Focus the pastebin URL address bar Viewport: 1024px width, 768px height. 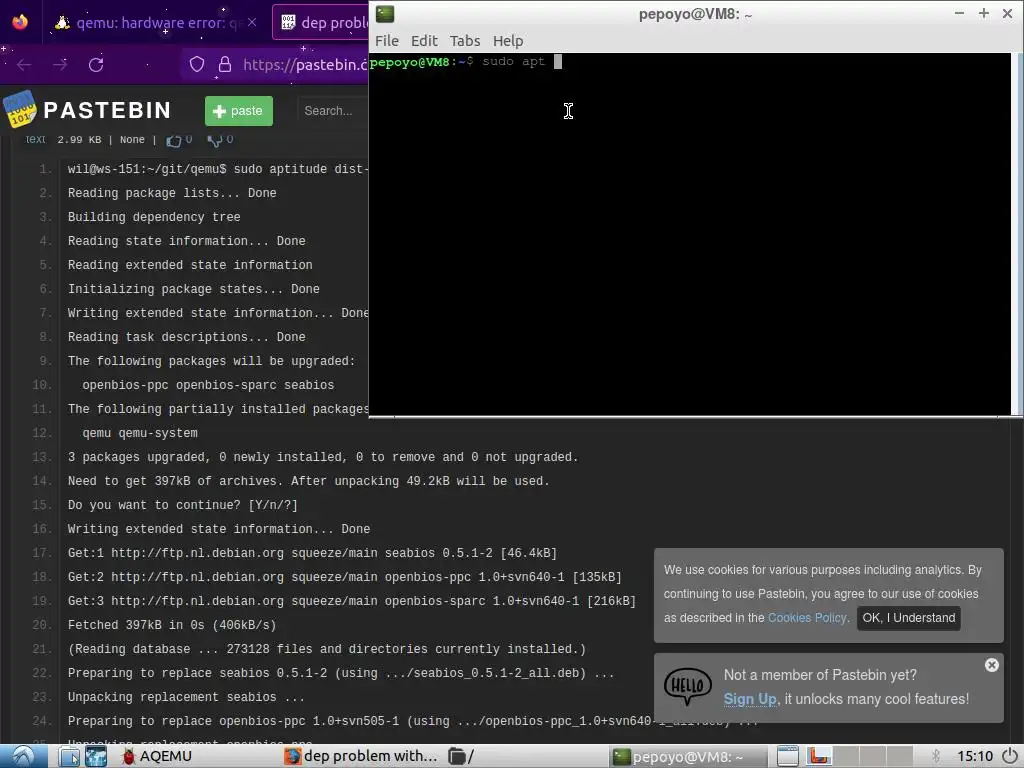point(304,65)
